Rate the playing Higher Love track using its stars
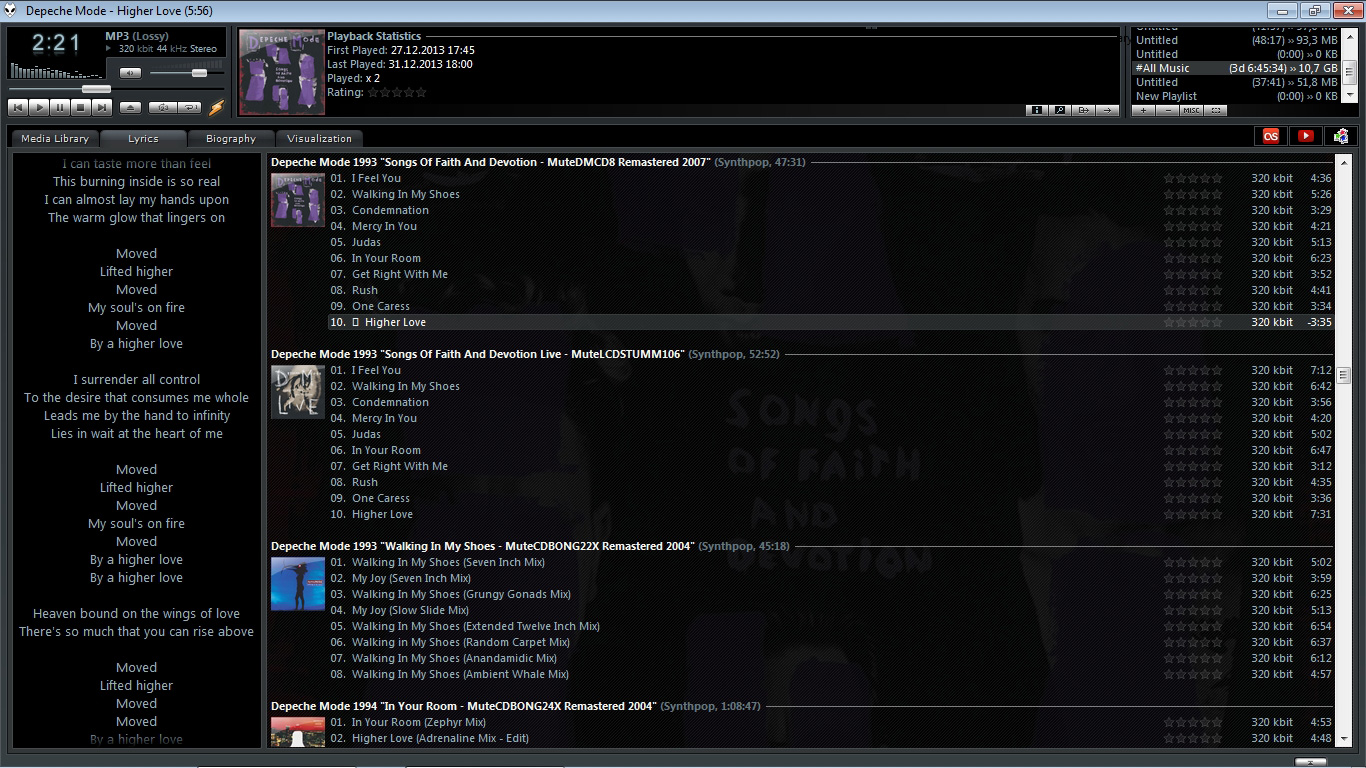The height and width of the screenshot is (768, 1366). point(1193,322)
